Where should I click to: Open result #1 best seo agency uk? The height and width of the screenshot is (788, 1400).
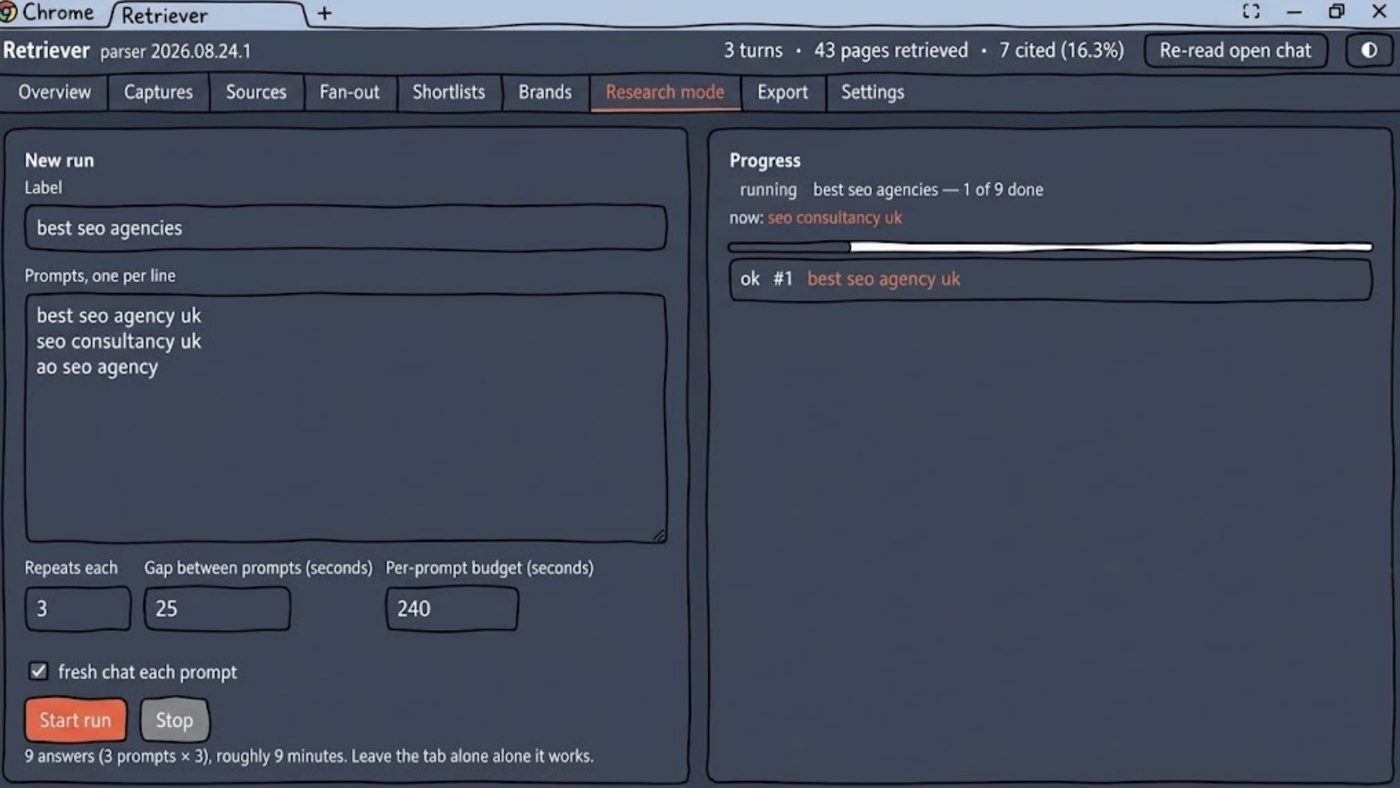(1050, 279)
